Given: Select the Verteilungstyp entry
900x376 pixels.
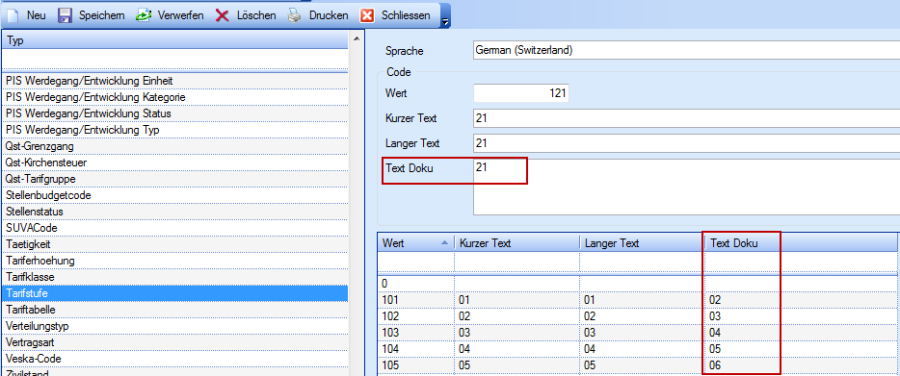Looking at the screenshot, I should [174, 326].
